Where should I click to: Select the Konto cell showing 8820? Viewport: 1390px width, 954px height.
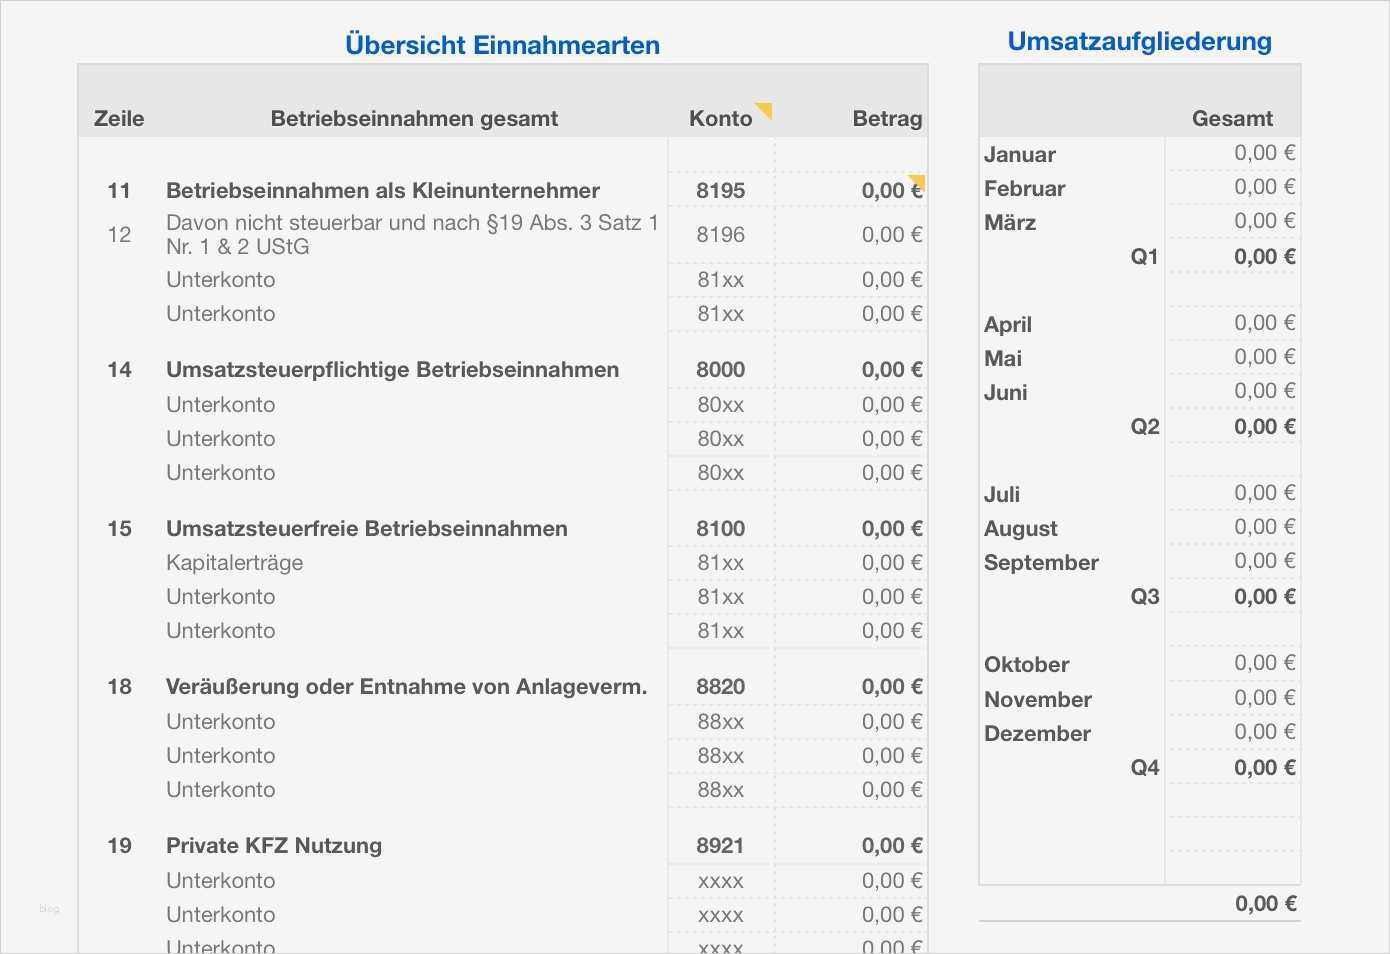point(720,686)
